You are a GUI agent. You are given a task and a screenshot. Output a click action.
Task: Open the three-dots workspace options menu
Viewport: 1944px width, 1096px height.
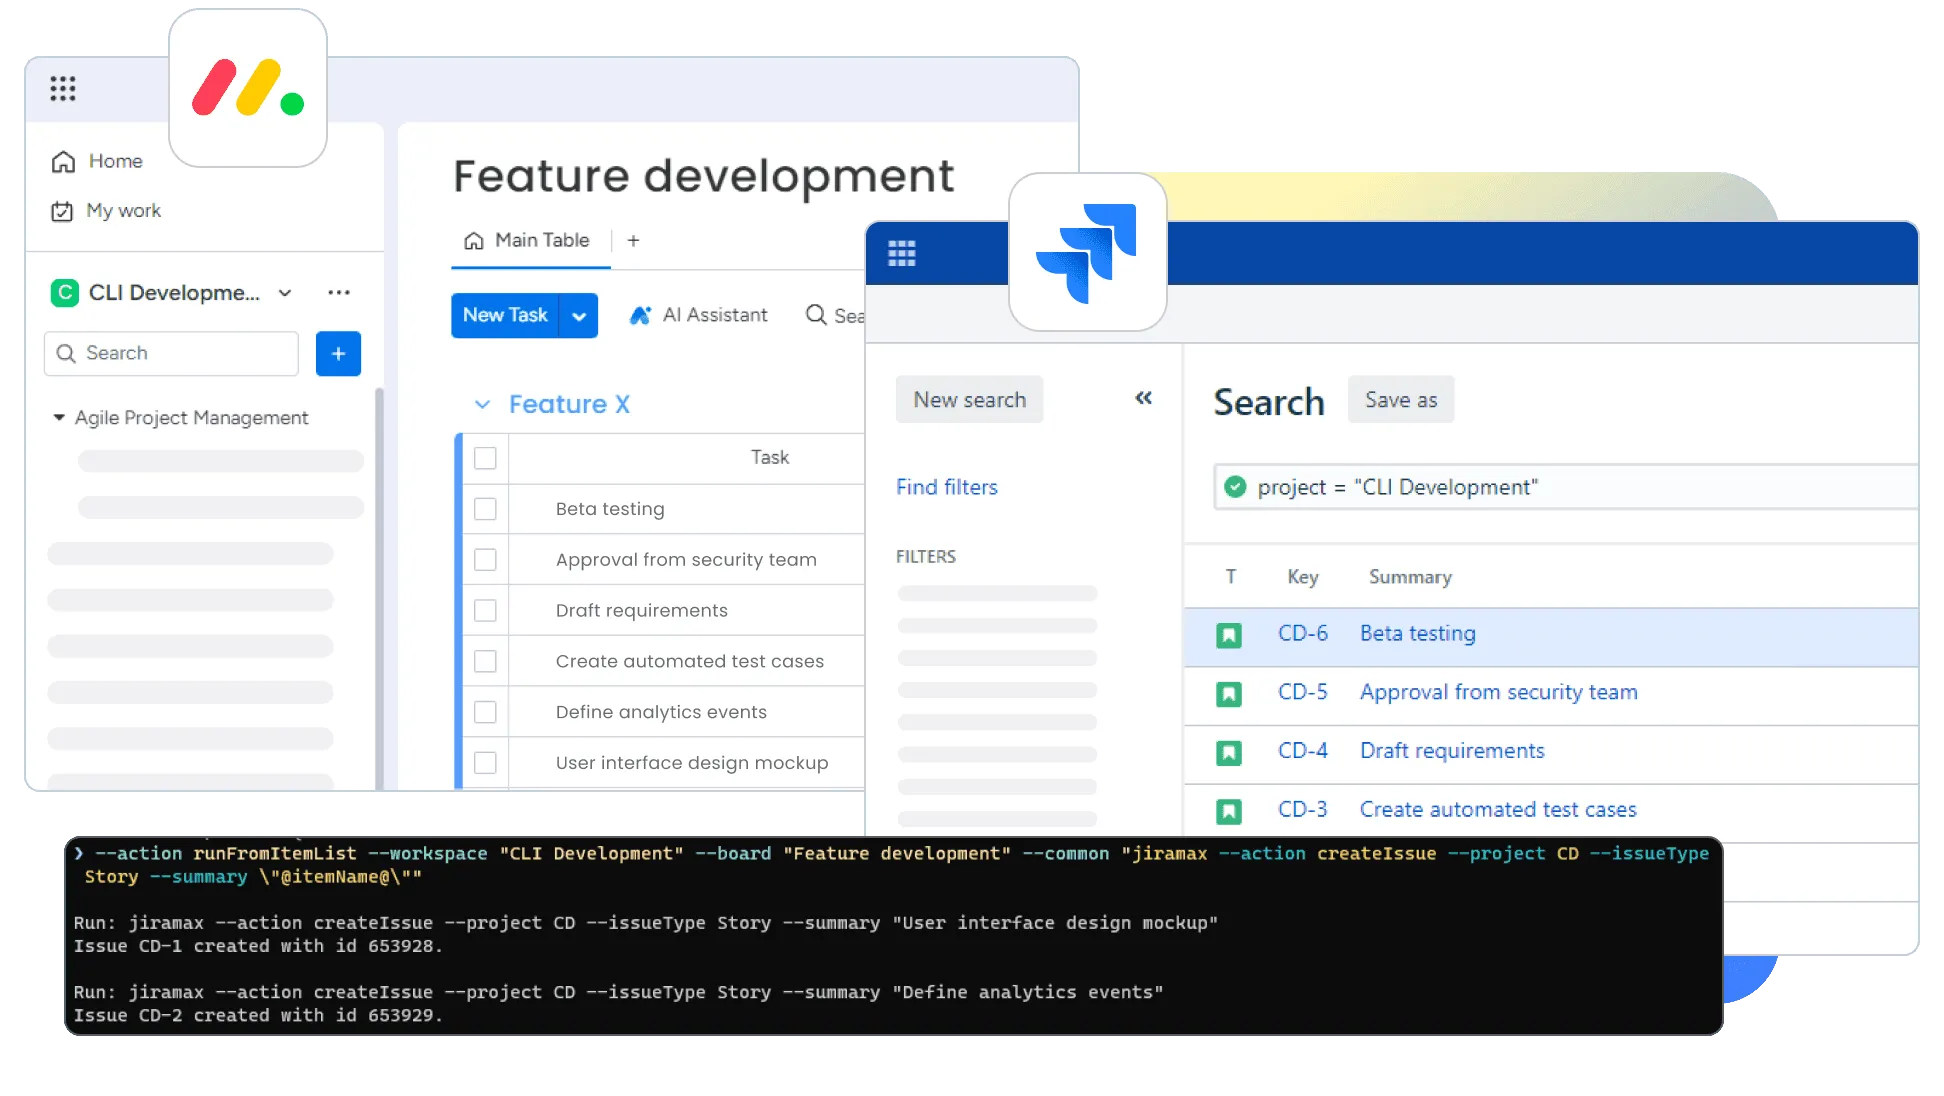click(x=339, y=293)
